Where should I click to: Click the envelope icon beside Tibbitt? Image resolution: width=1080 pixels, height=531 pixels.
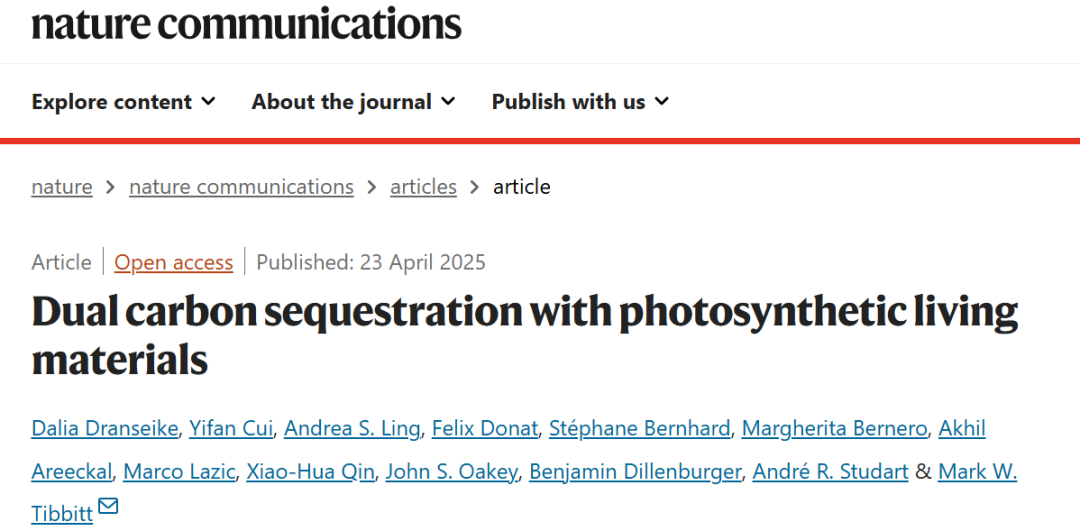(x=108, y=507)
